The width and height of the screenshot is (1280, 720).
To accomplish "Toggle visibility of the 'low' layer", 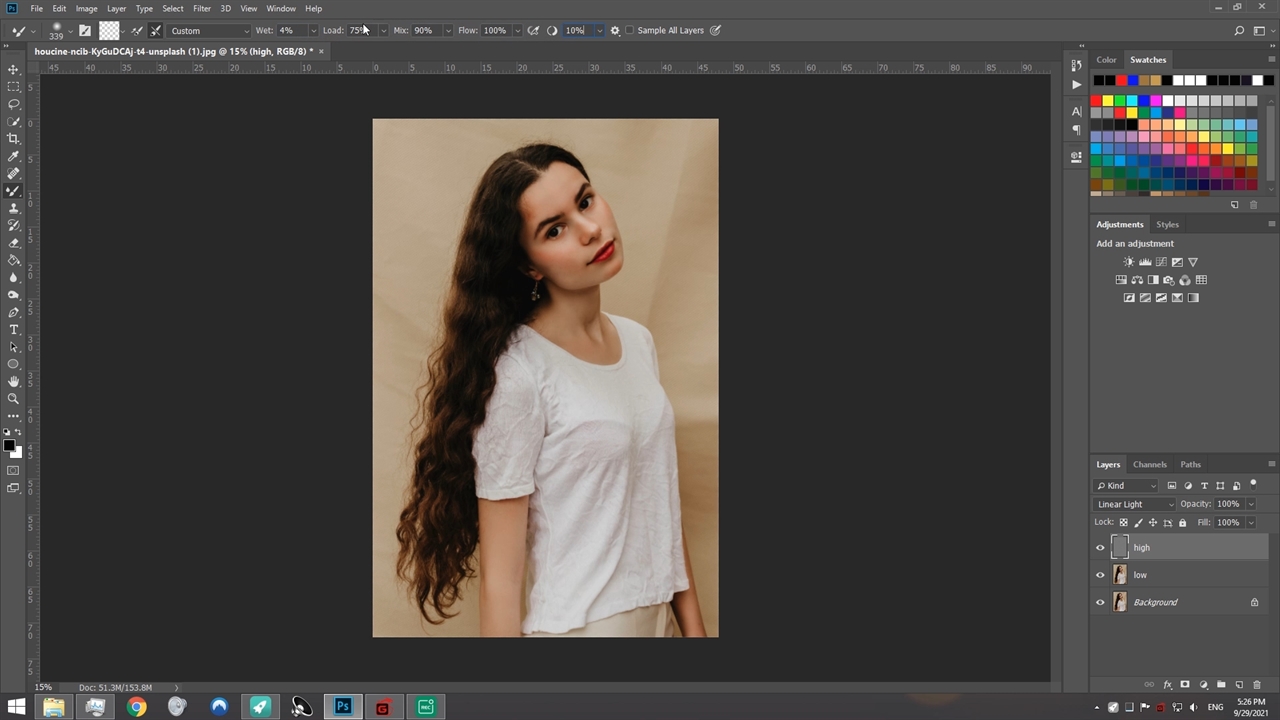I will 1100,575.
